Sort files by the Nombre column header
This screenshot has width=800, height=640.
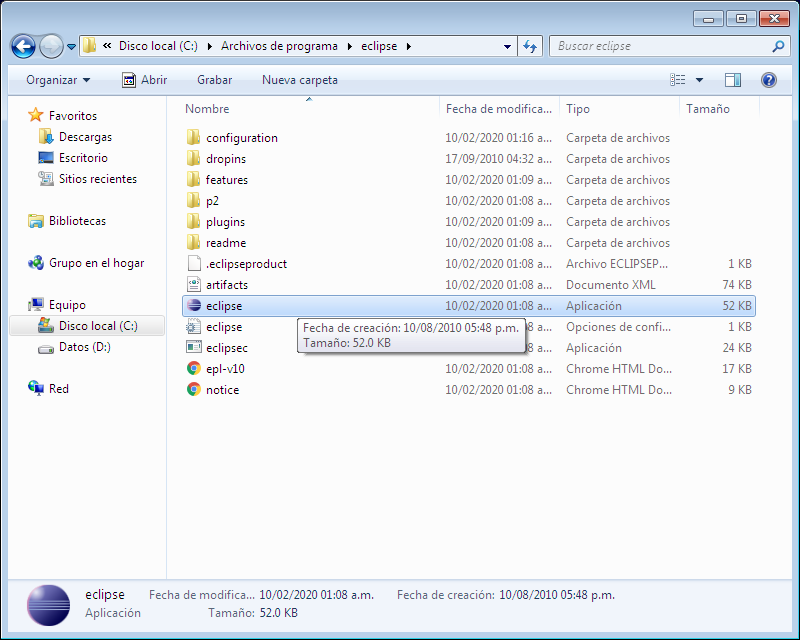click(207, 109)
